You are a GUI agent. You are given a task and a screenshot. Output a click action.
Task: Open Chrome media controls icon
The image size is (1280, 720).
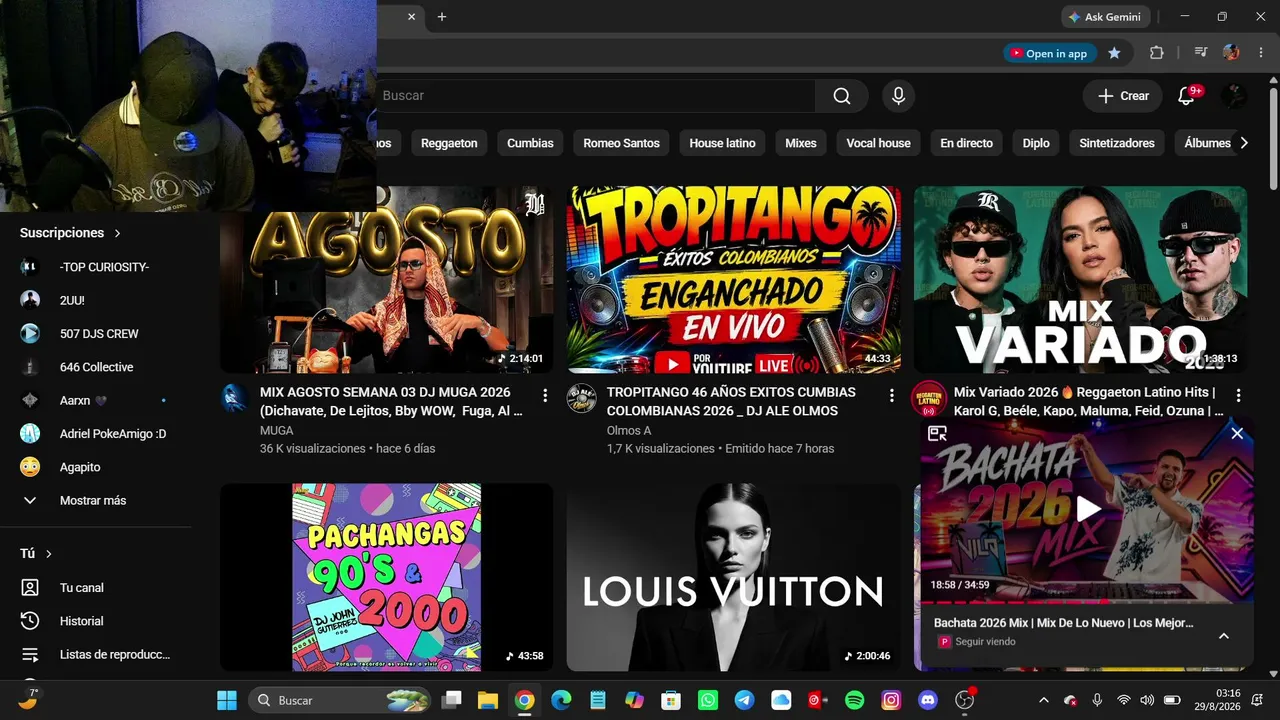coord(1201,53)
